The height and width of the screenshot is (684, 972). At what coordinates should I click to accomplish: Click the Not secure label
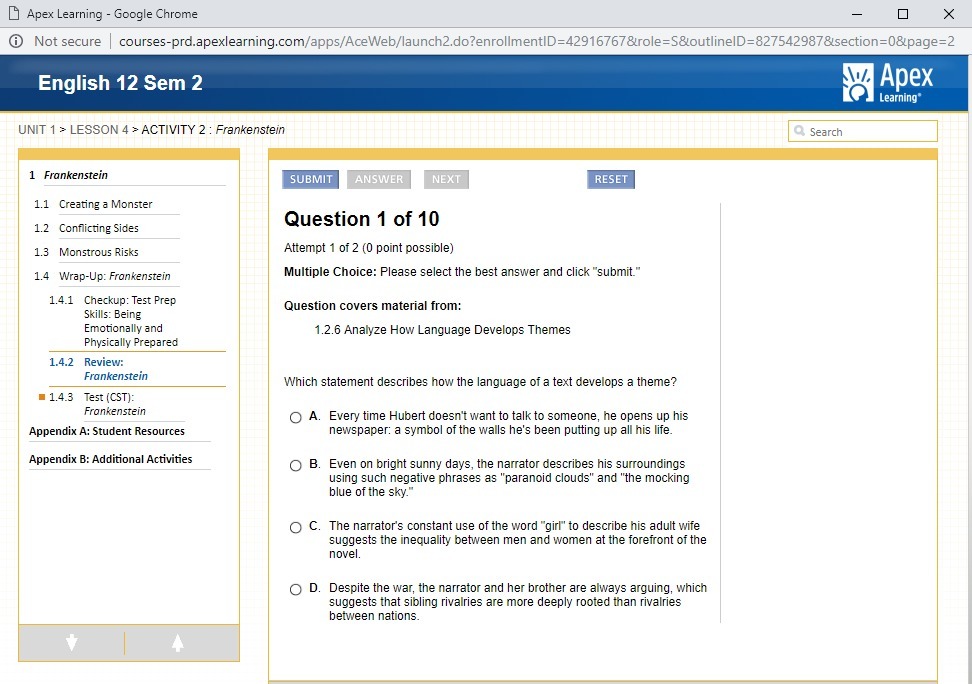click(67, 41)
